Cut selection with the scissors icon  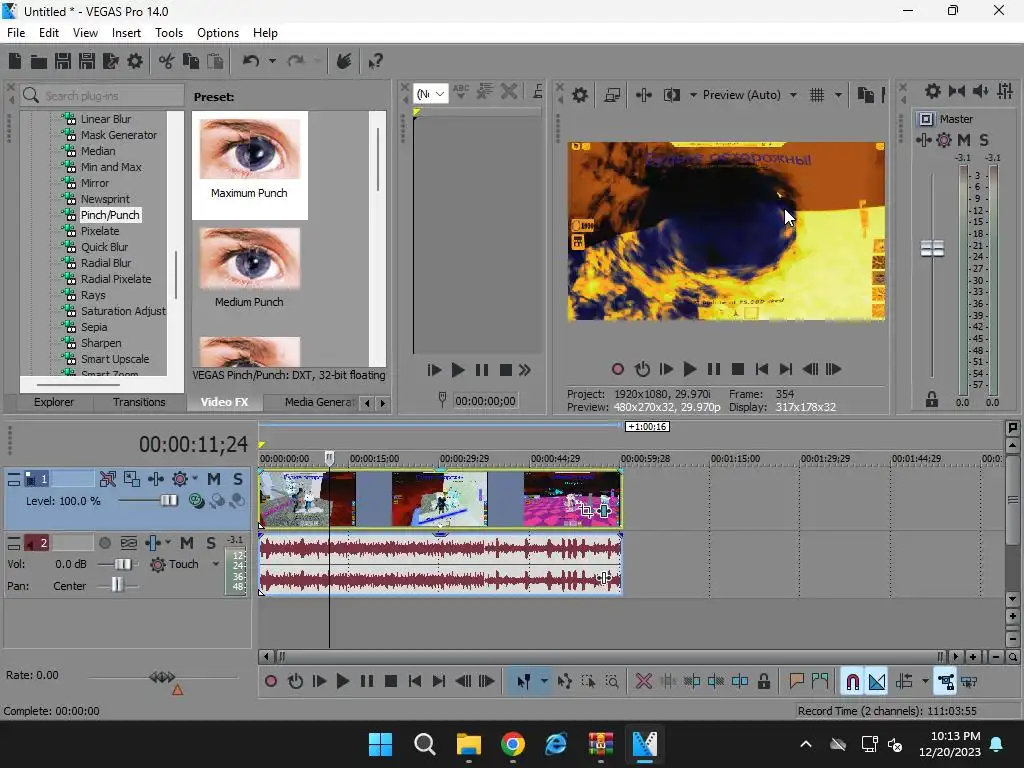[x=167, y=61]
